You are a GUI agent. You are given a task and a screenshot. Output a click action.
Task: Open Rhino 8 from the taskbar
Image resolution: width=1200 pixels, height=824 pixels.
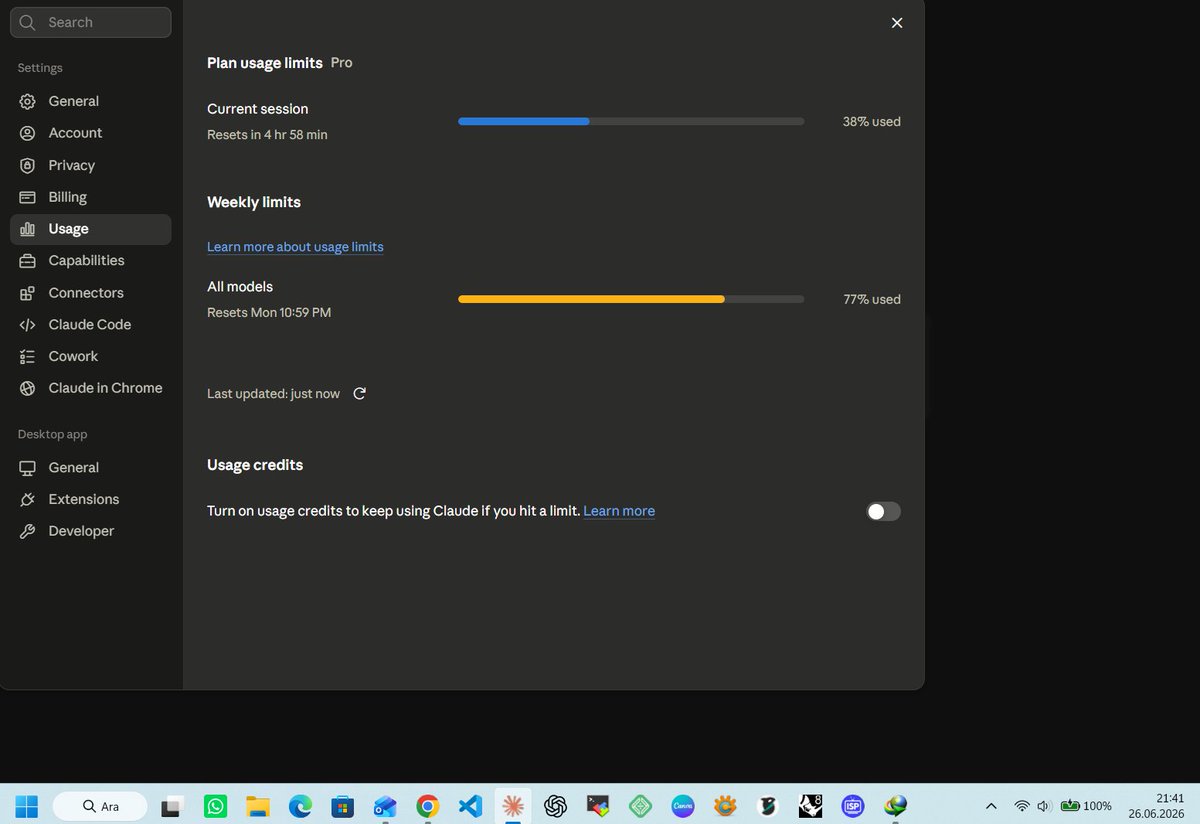(811, 806)
